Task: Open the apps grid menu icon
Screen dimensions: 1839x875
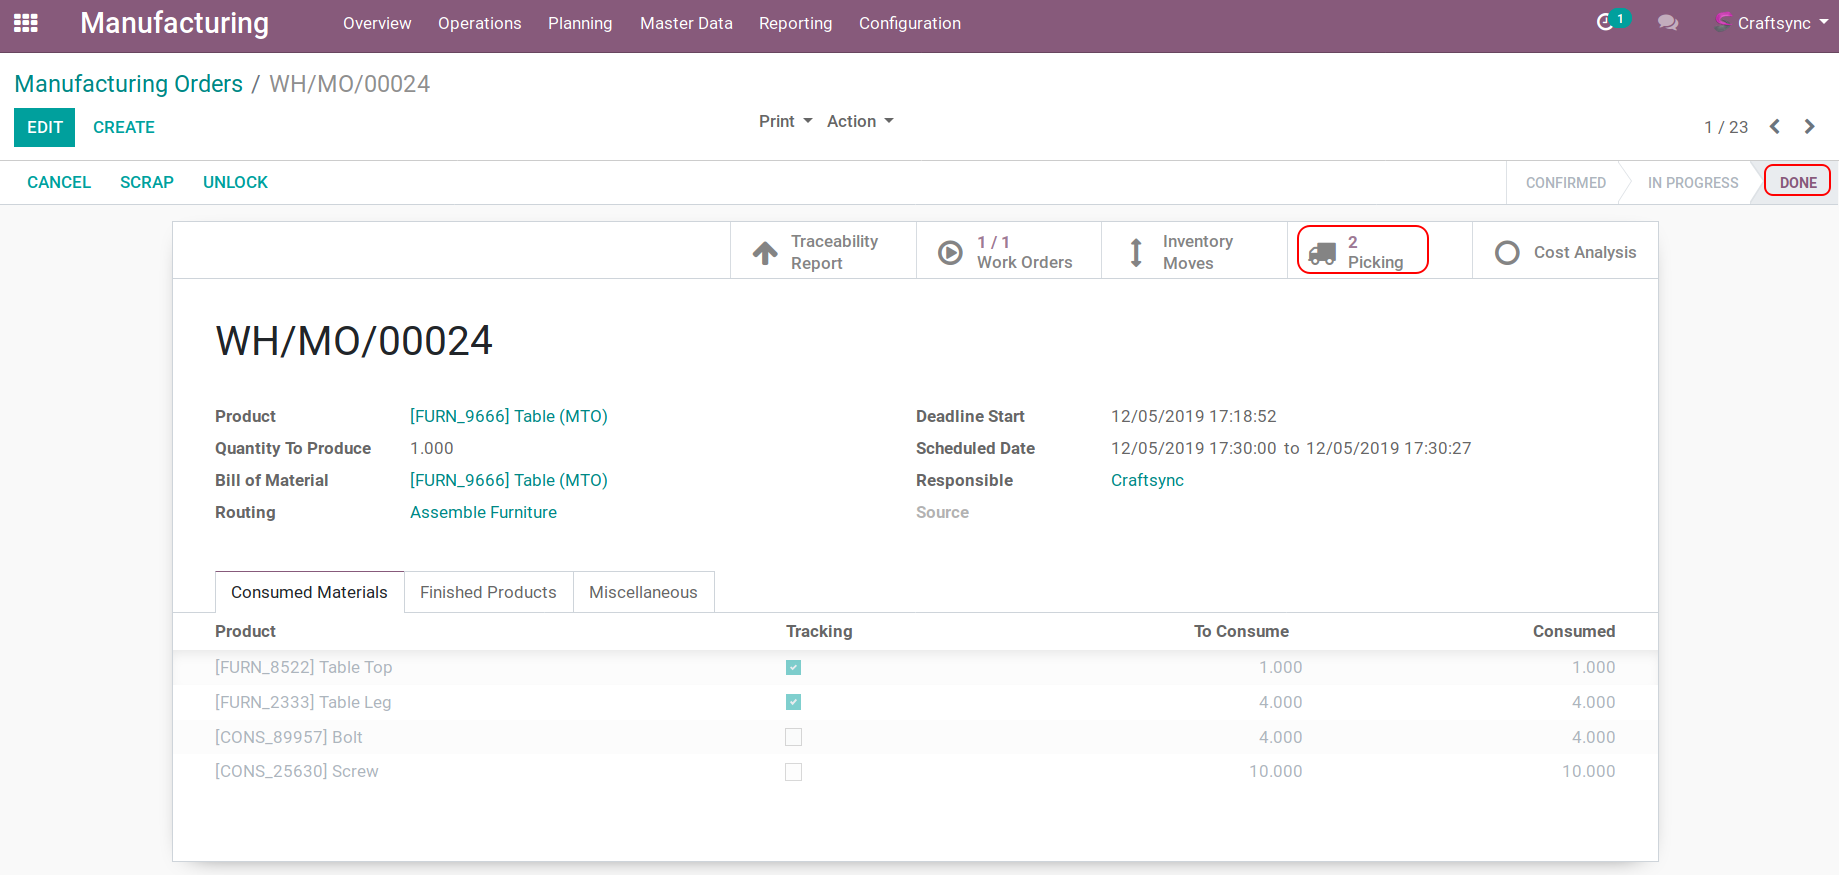Action: [26, 23]
